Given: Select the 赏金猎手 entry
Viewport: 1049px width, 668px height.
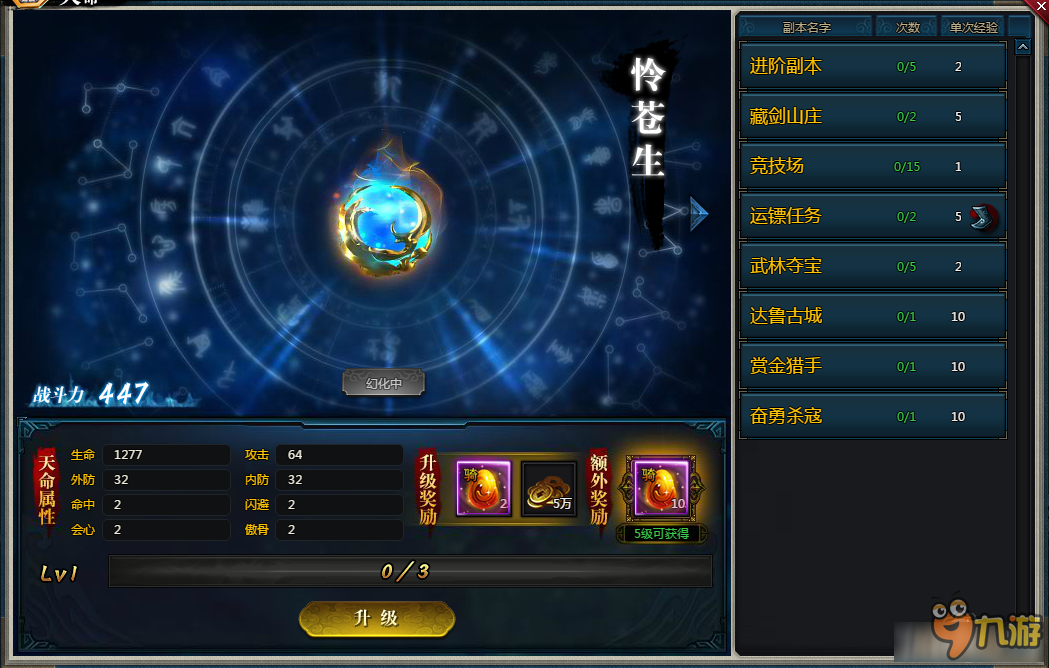Looking at the screenshot, I should coord(872,366).
